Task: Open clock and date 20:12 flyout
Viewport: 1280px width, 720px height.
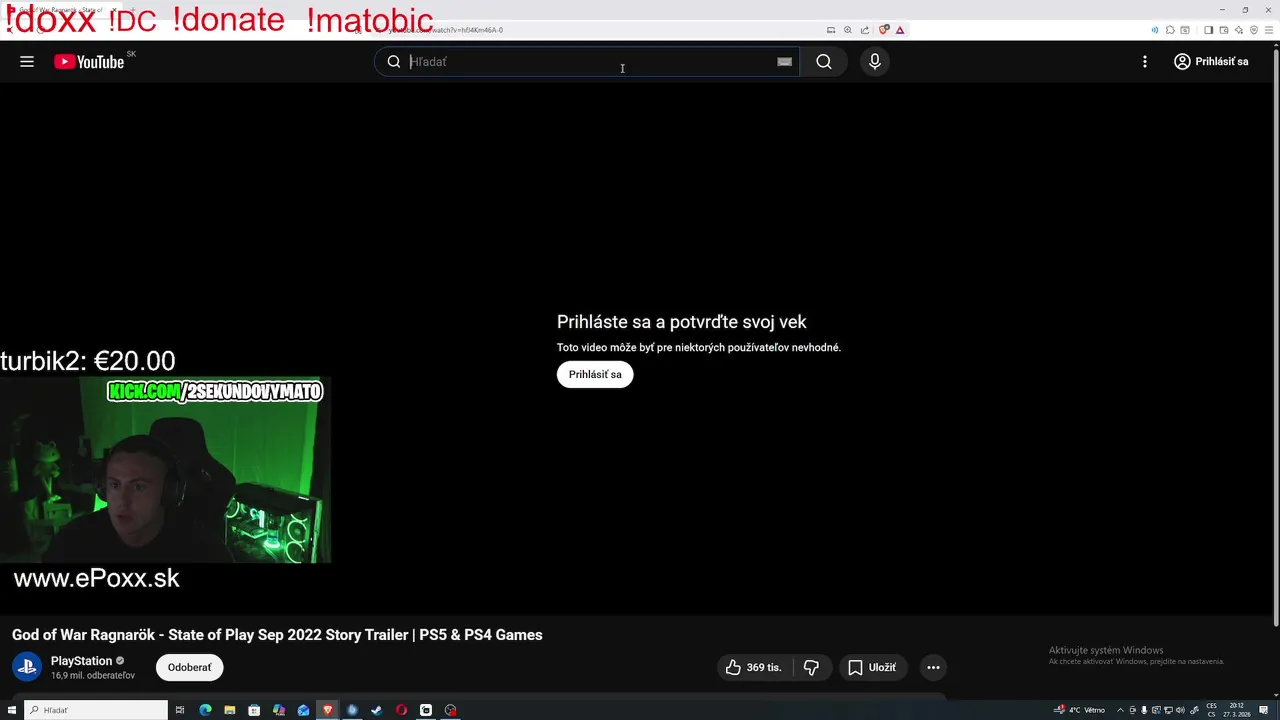Action: [1237, 710]
